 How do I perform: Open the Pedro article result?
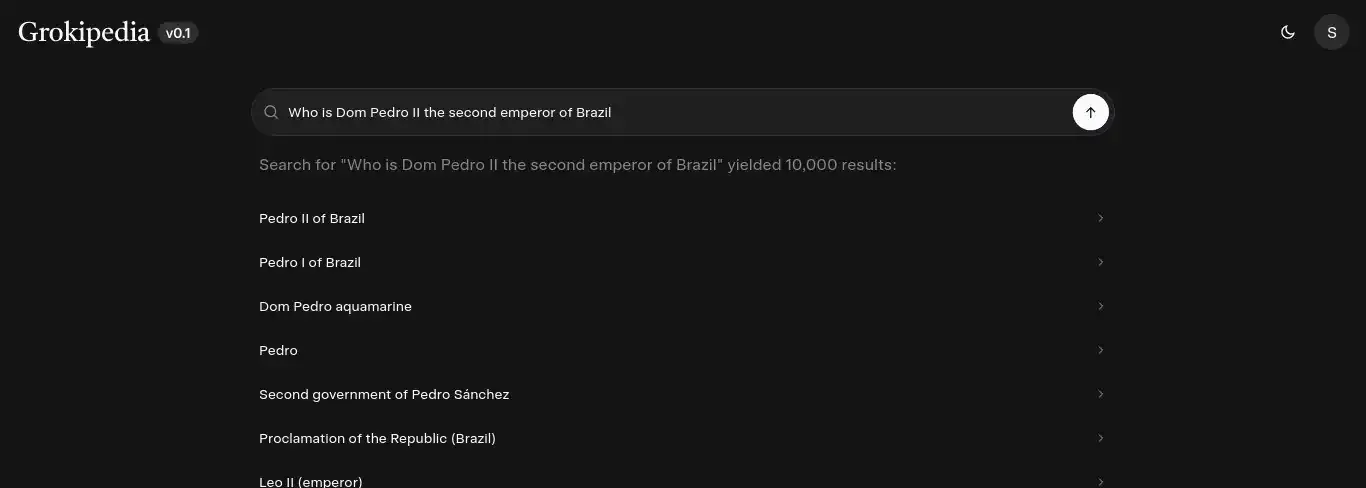pos(278,350)
